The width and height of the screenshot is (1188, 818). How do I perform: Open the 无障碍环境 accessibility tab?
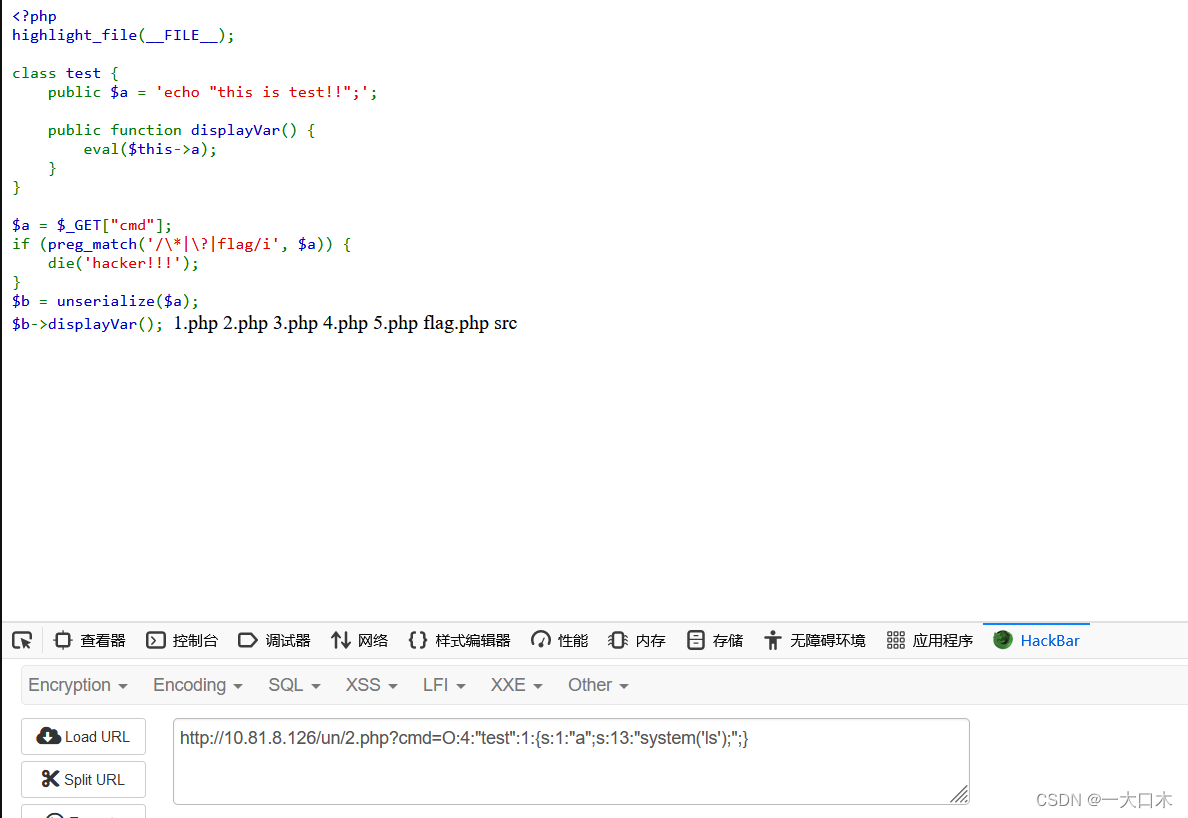tap(814, 641)
